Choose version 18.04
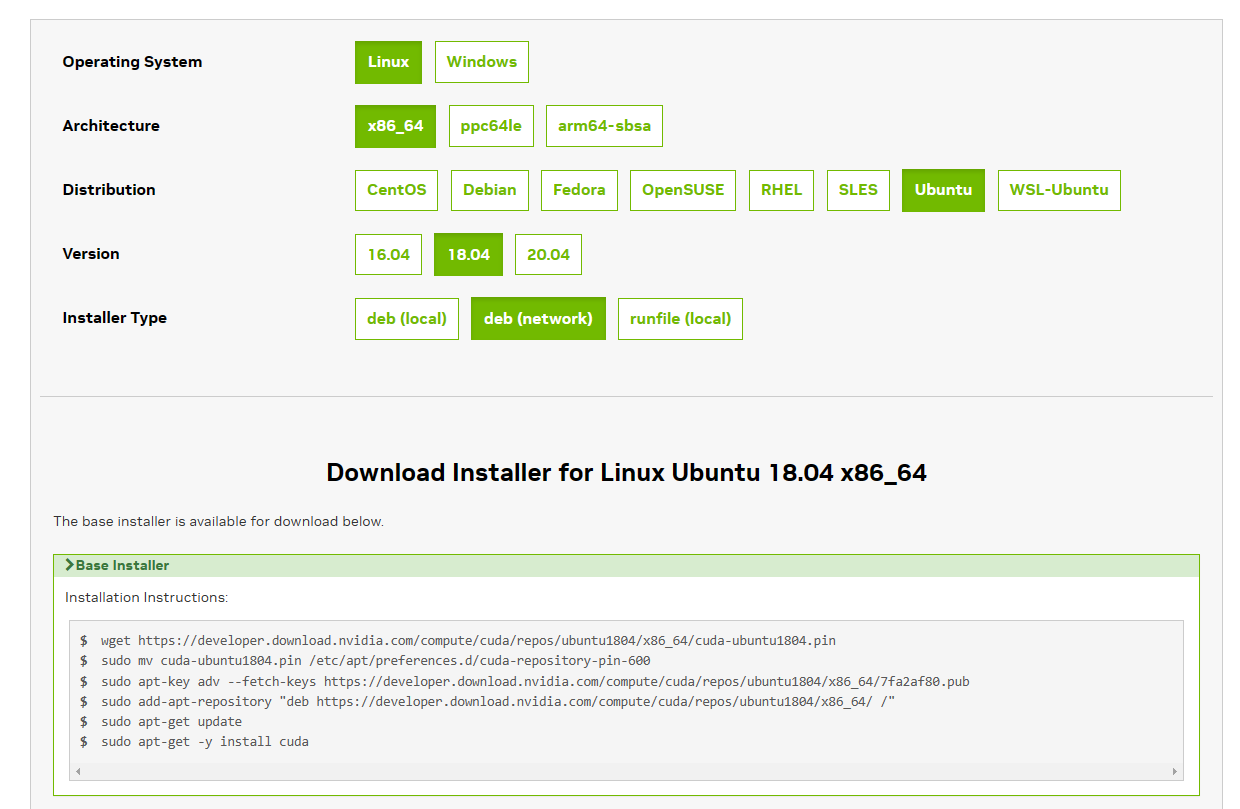 point(468,254)
